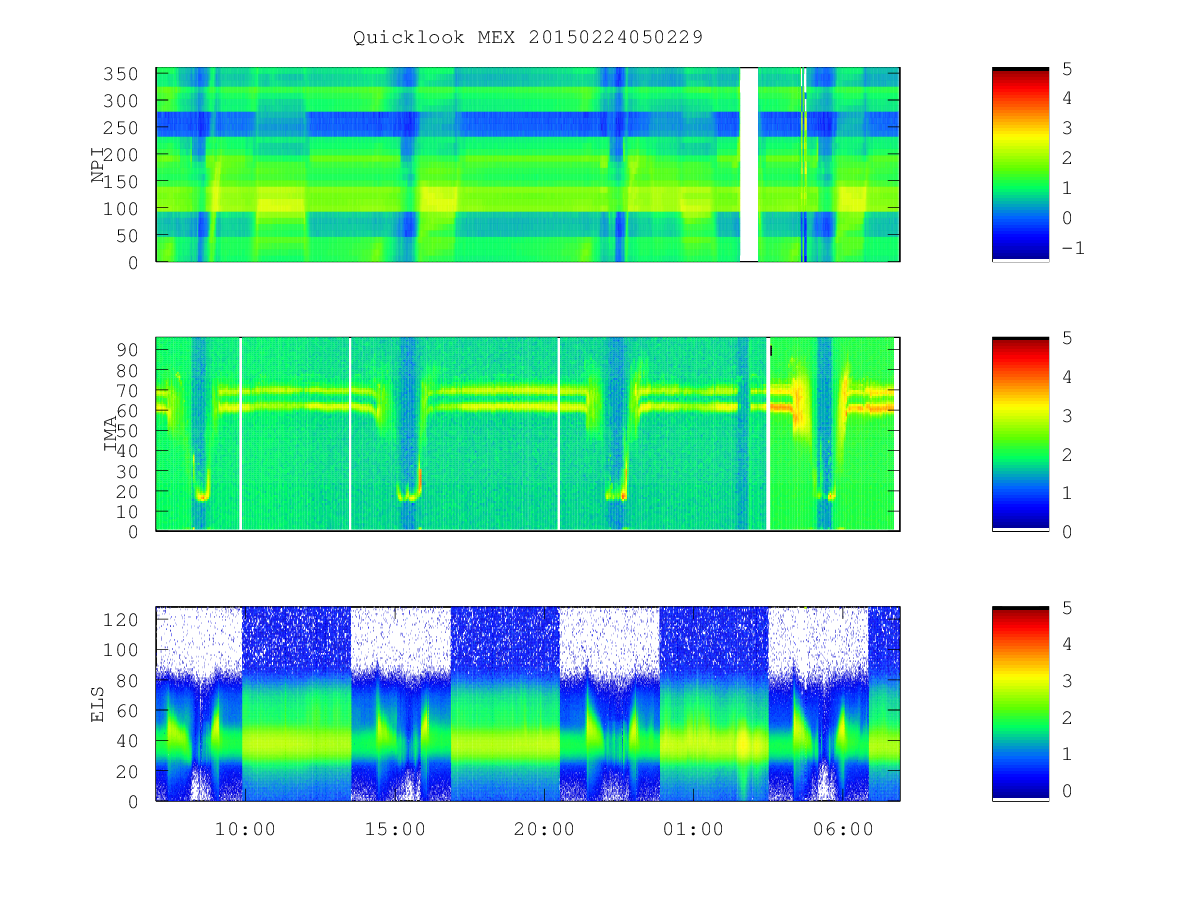Click the ELS spectrogram colorbar
This screenshot has width=1200, height=900.
[1020, 704]
